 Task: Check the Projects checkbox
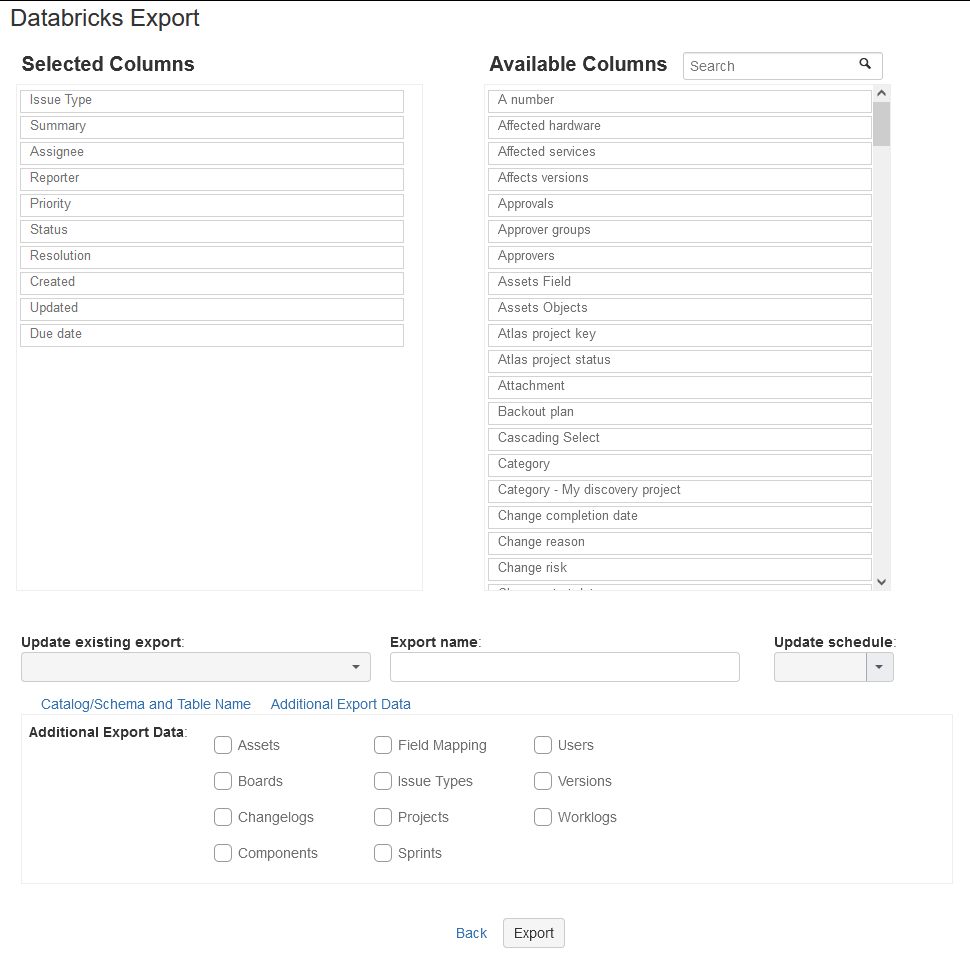(x=383, y=817)
